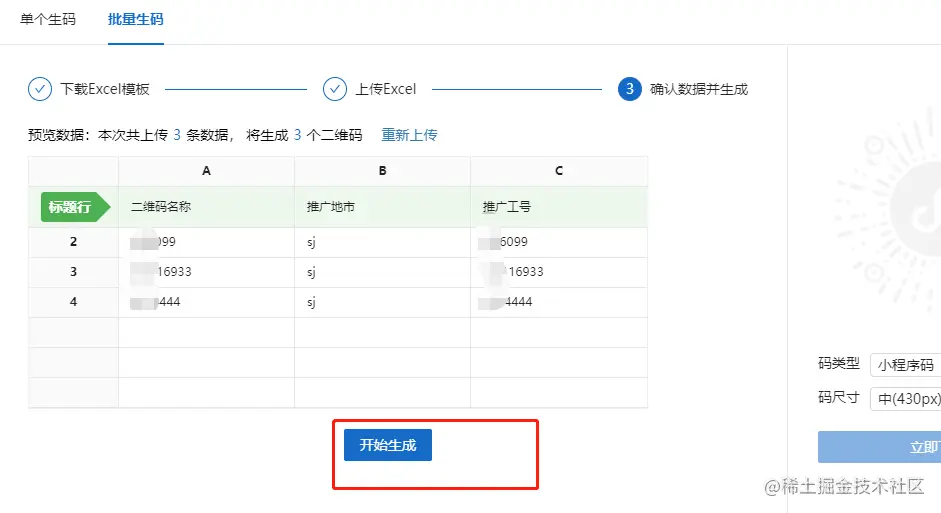Select column header A
941x513 pixels.
click(x=206, y=171)
